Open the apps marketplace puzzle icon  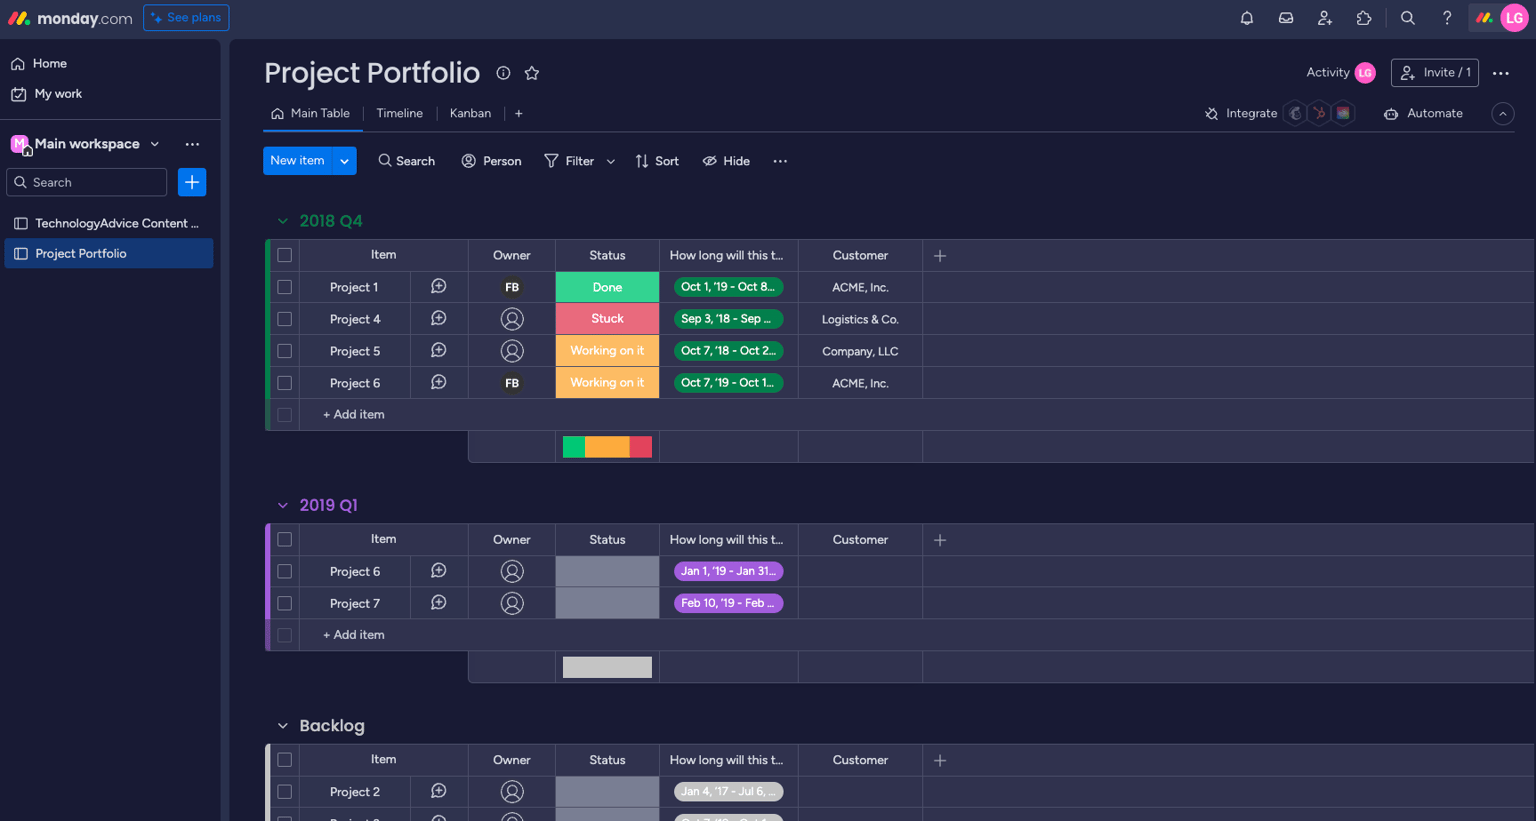[1364, 17]
